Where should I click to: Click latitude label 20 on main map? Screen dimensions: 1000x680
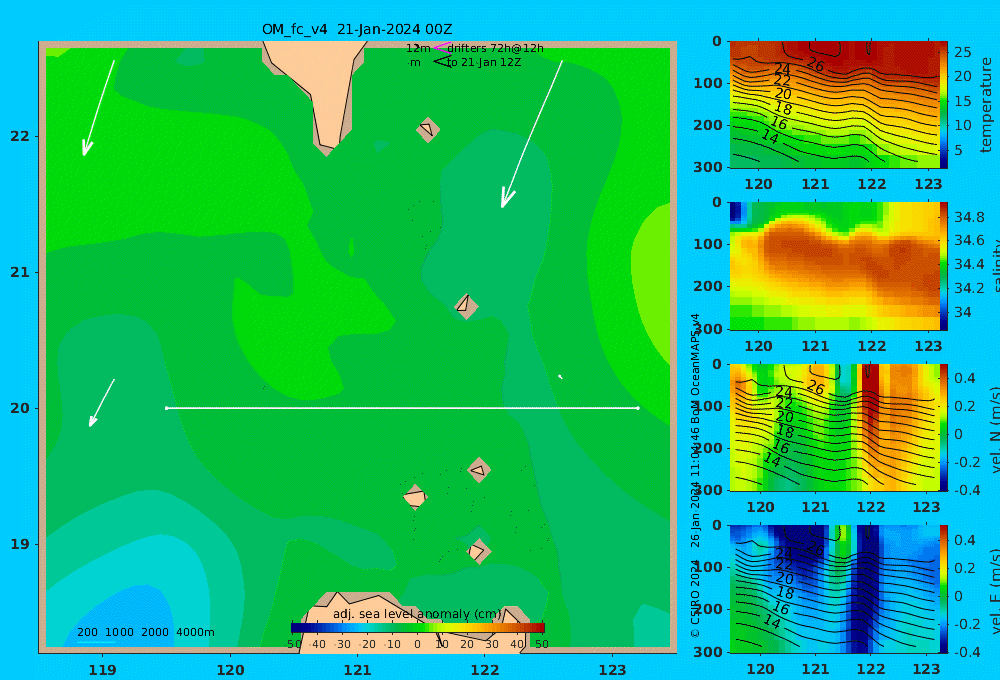point(20,408)
